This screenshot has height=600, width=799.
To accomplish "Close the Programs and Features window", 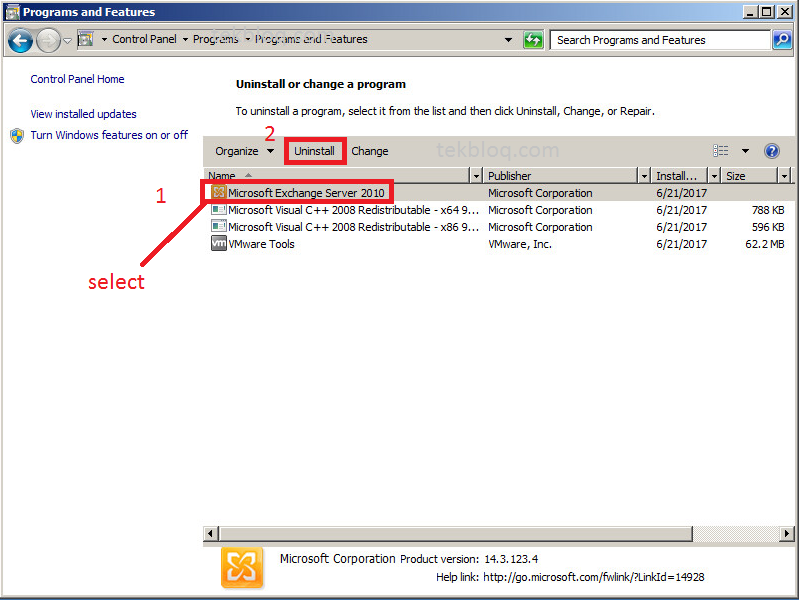I will coord(785,11).
